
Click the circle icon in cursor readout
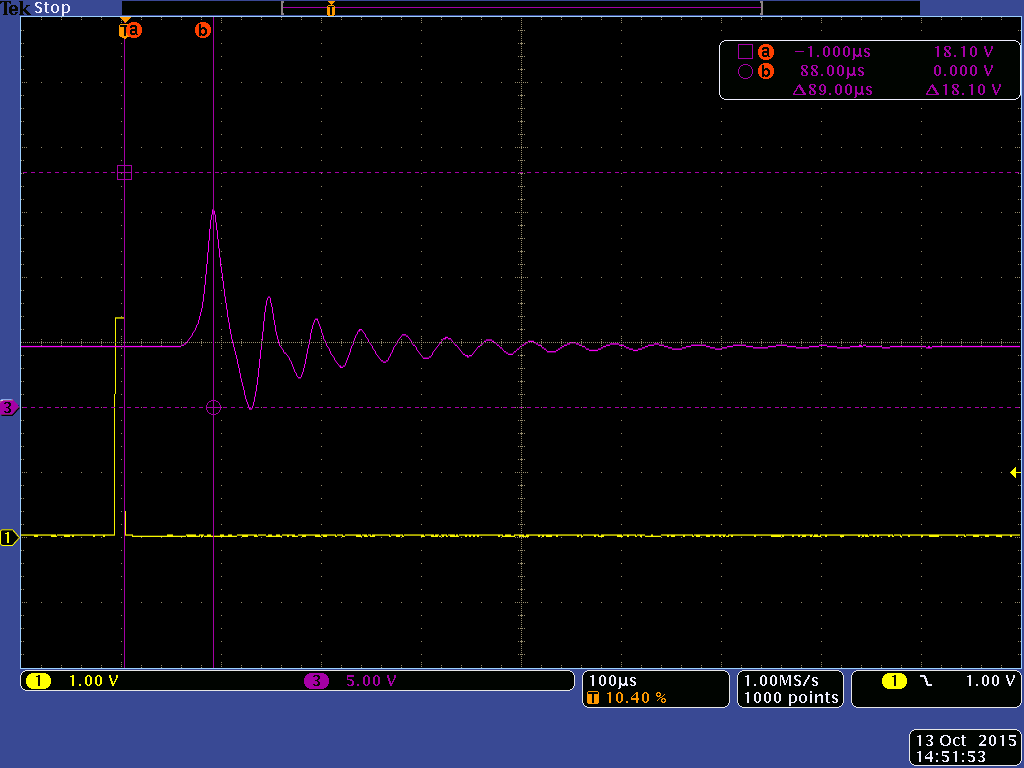[x=745, y=71]
